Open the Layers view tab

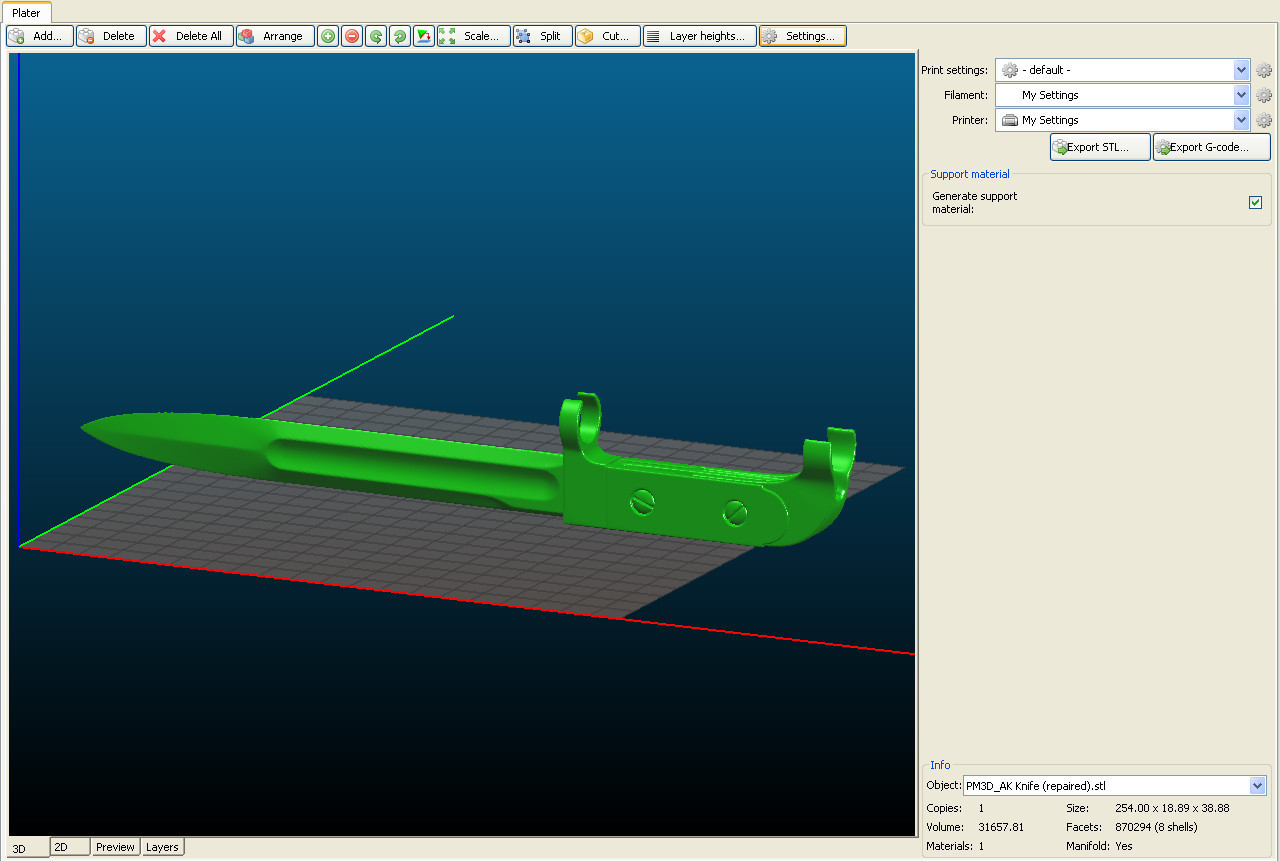pos(162,847)
